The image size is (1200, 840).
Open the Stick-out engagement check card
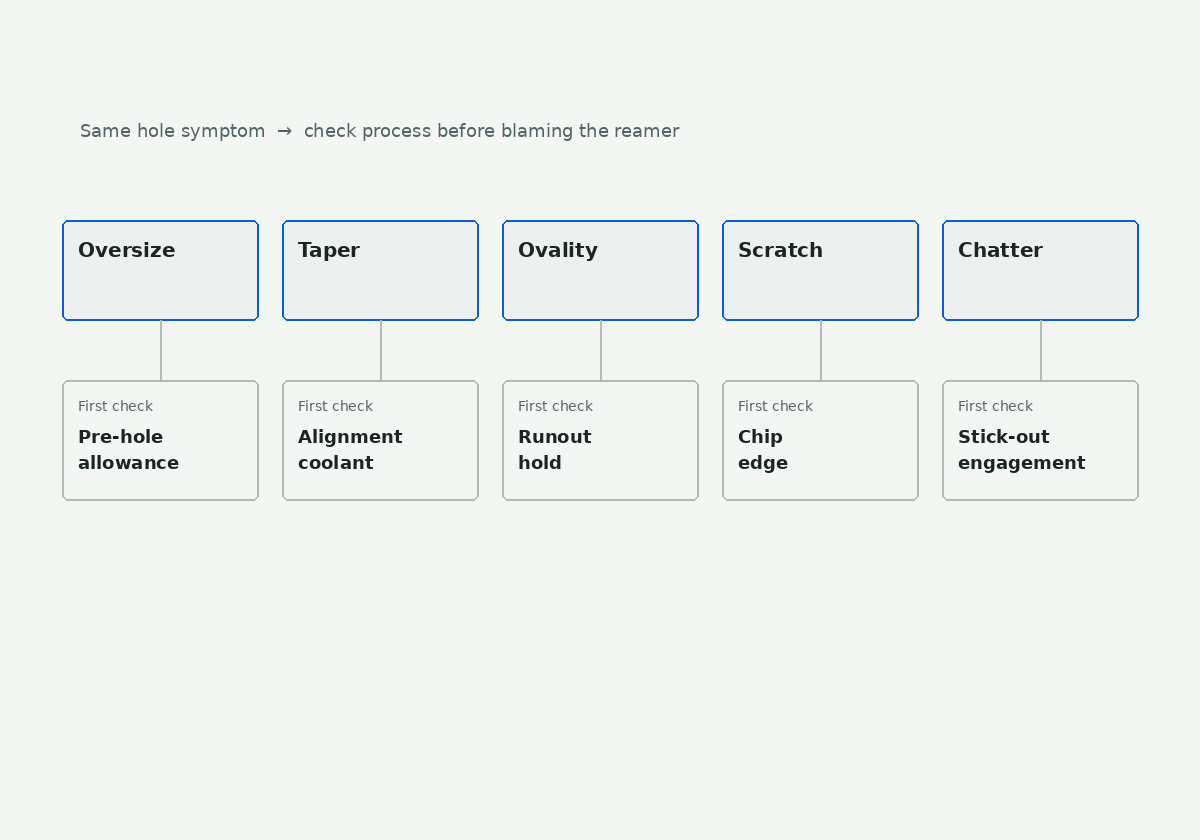pyautogui.click(x=1040, y=440)
